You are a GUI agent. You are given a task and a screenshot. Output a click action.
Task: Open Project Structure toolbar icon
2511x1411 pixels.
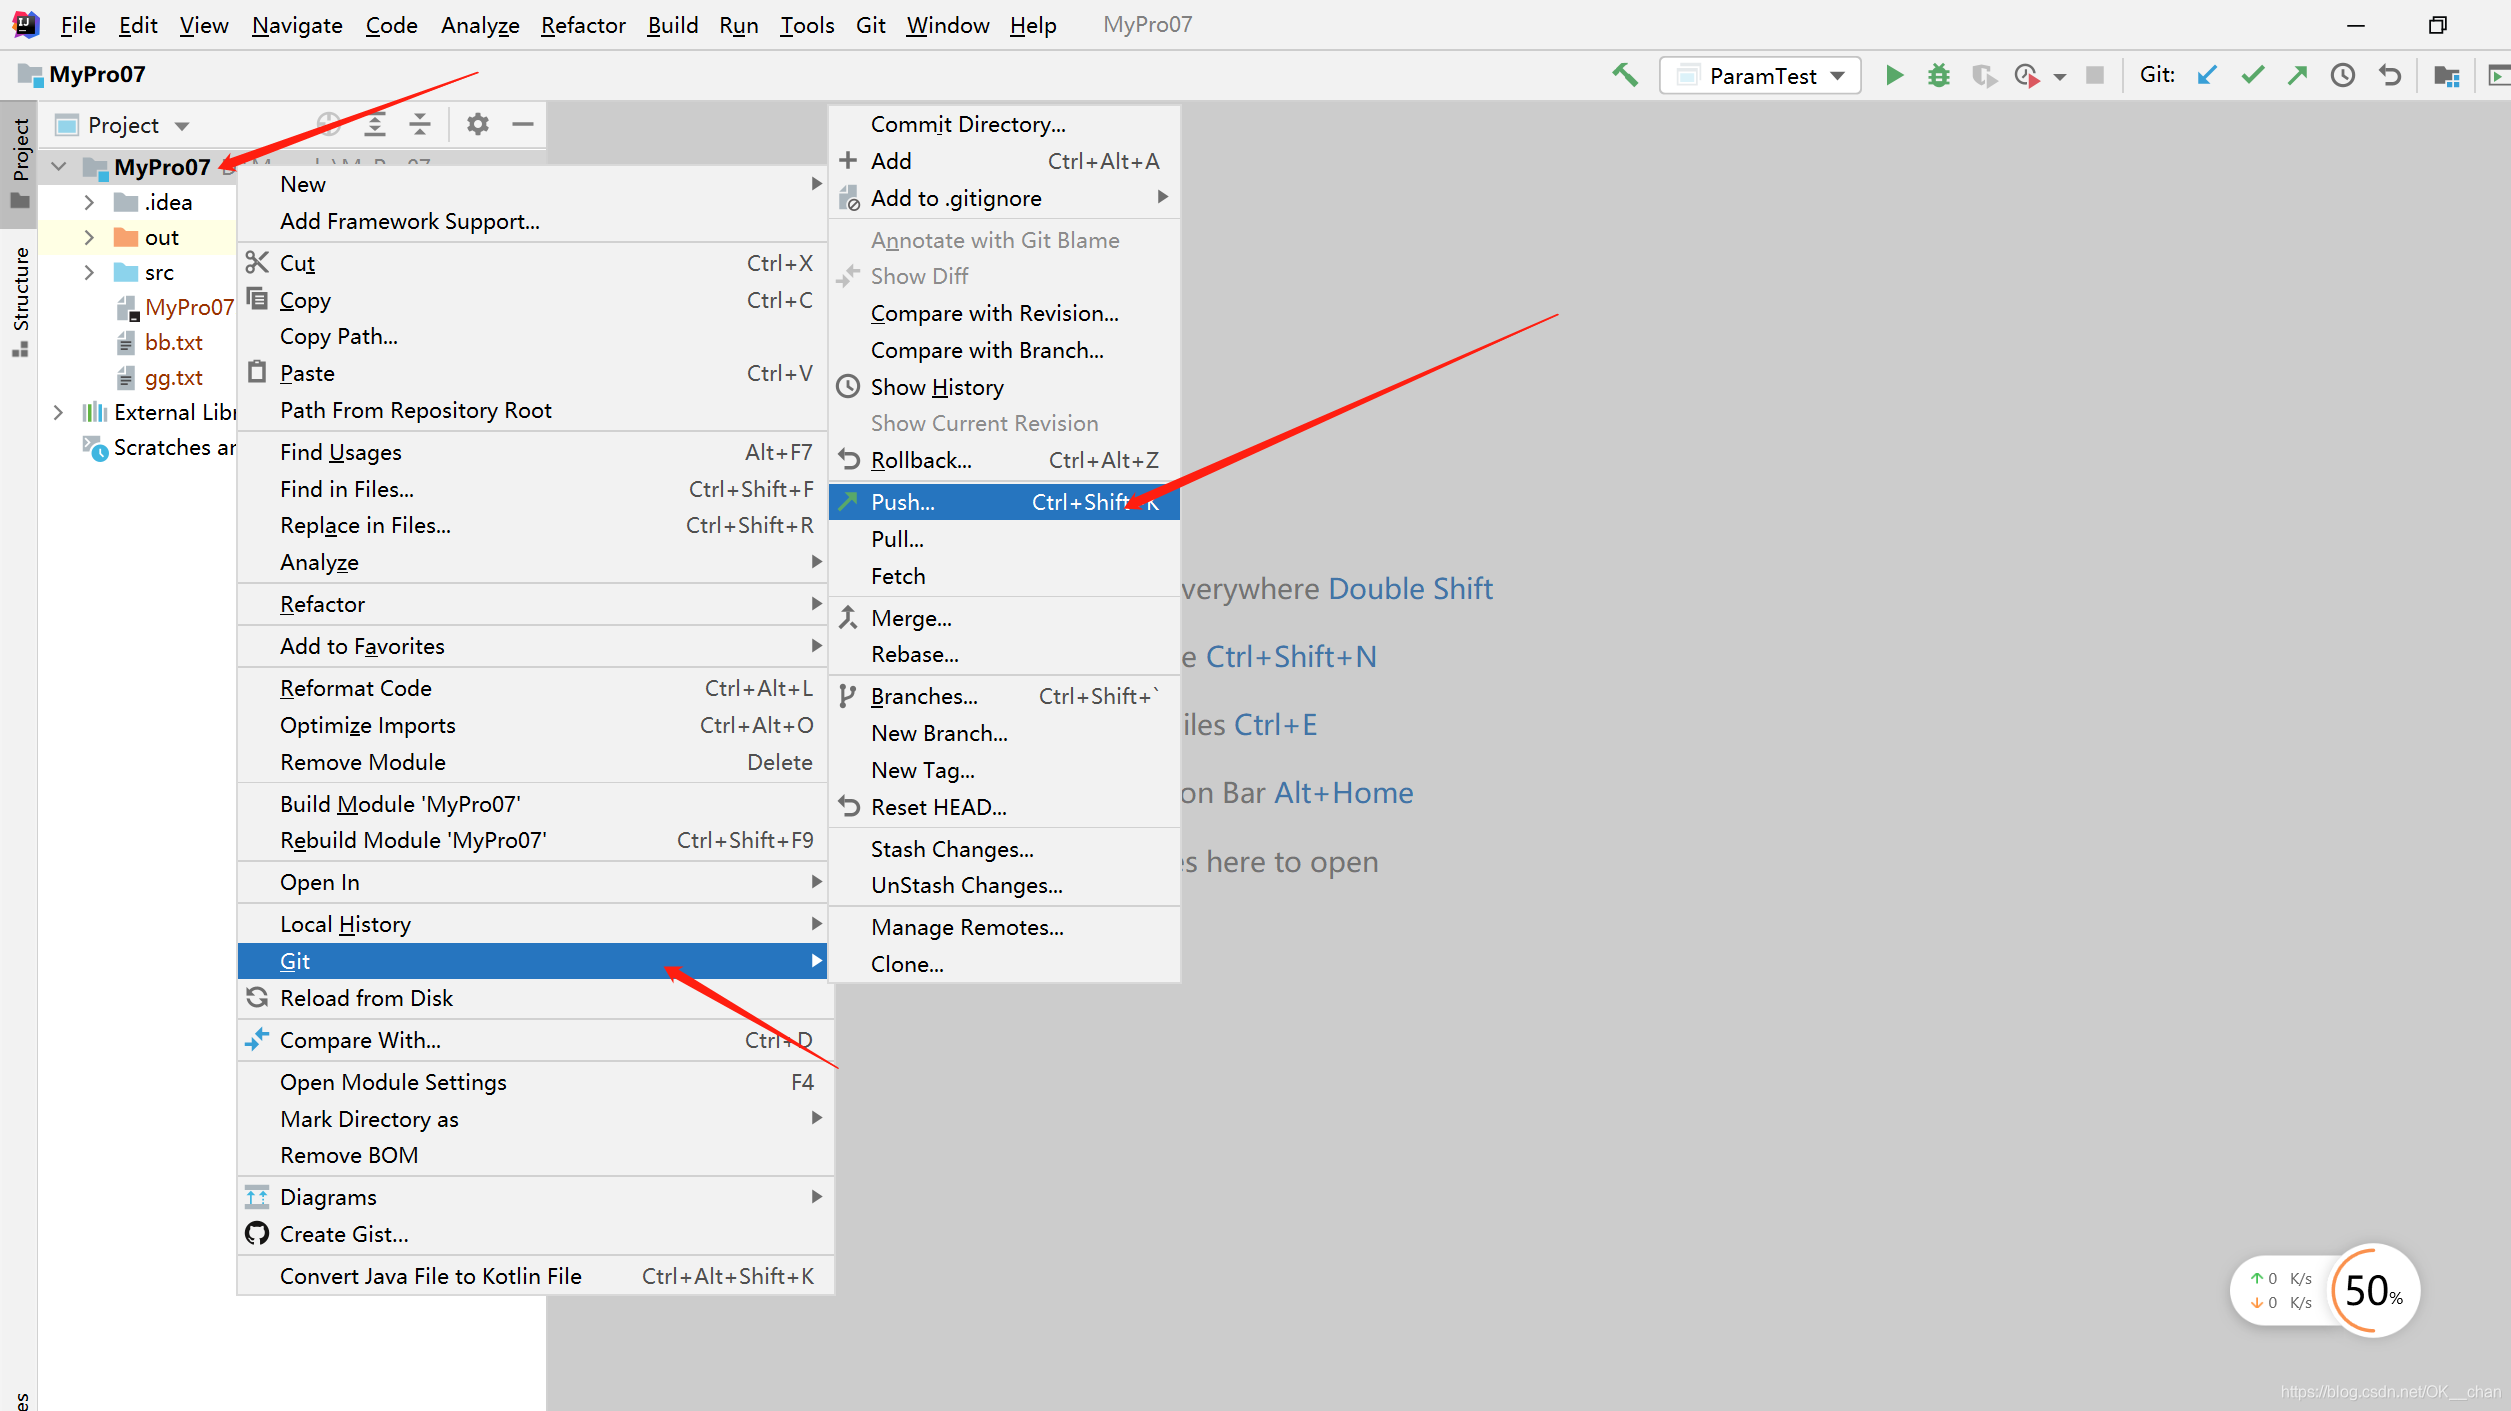coord(2447,75)
